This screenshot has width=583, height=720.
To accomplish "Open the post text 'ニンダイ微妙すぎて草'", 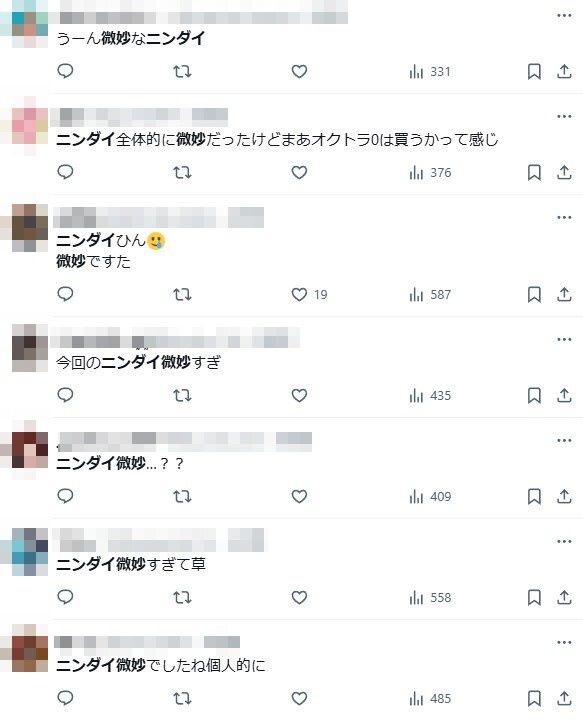I will point(131,564).
